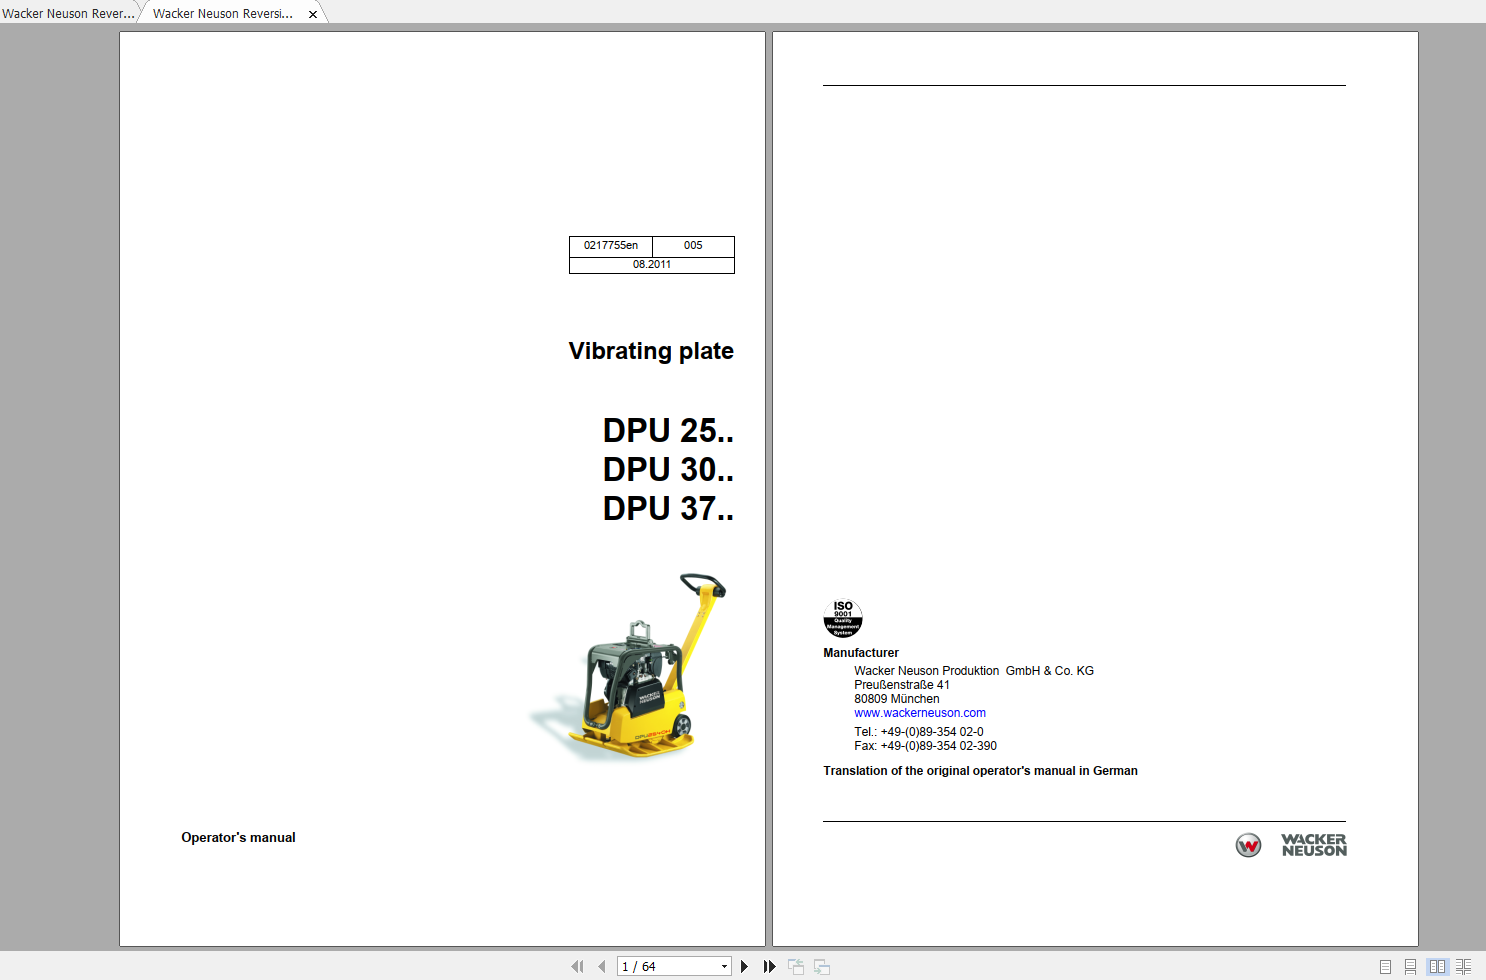The width and height of the screenshot is (1486, 980).
Task: Open the www.wackerneuson.com link
Action: [920, 713]
